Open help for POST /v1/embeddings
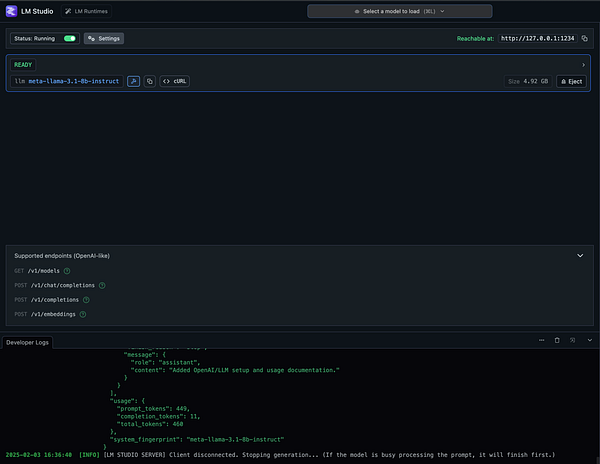 coord(83,314)
